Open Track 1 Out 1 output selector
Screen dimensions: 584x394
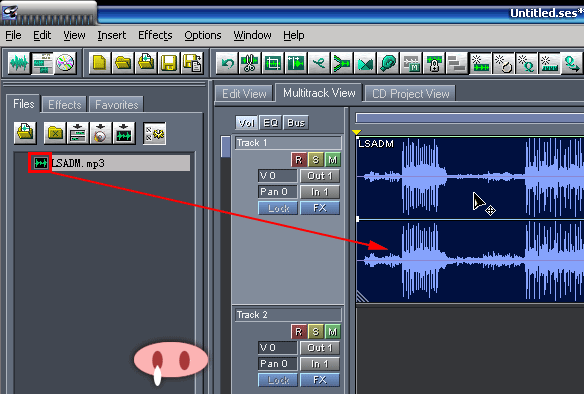pyautogui.click(x=320, y=176)
